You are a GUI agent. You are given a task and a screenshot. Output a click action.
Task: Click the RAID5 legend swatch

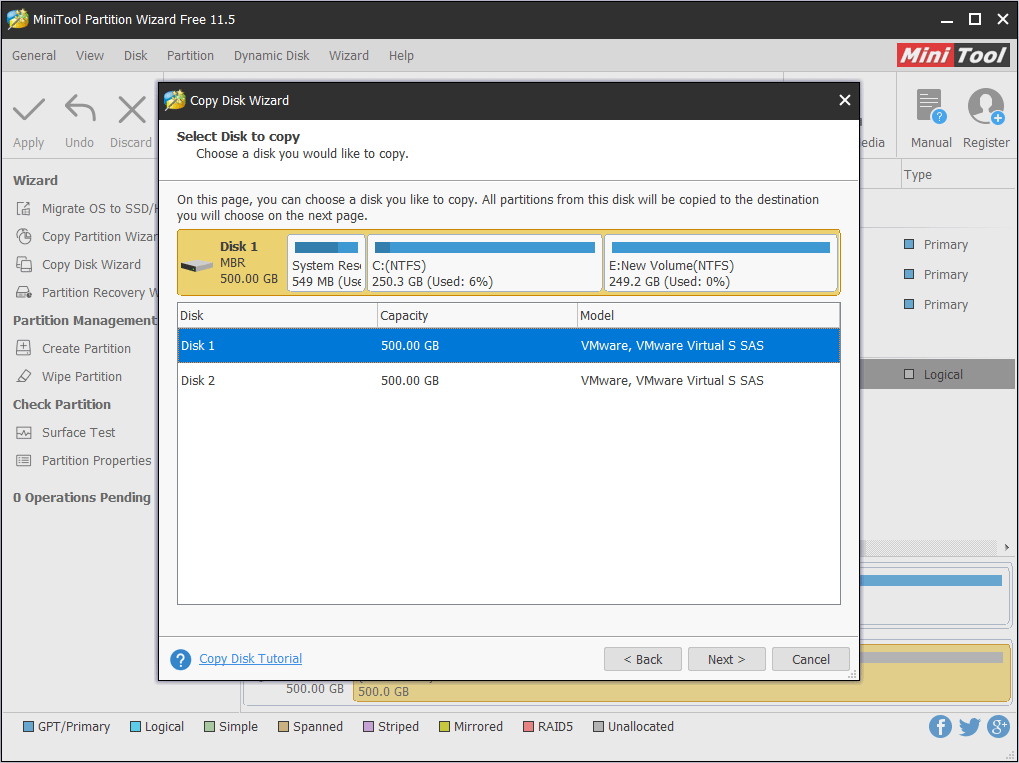pos(528,727)
